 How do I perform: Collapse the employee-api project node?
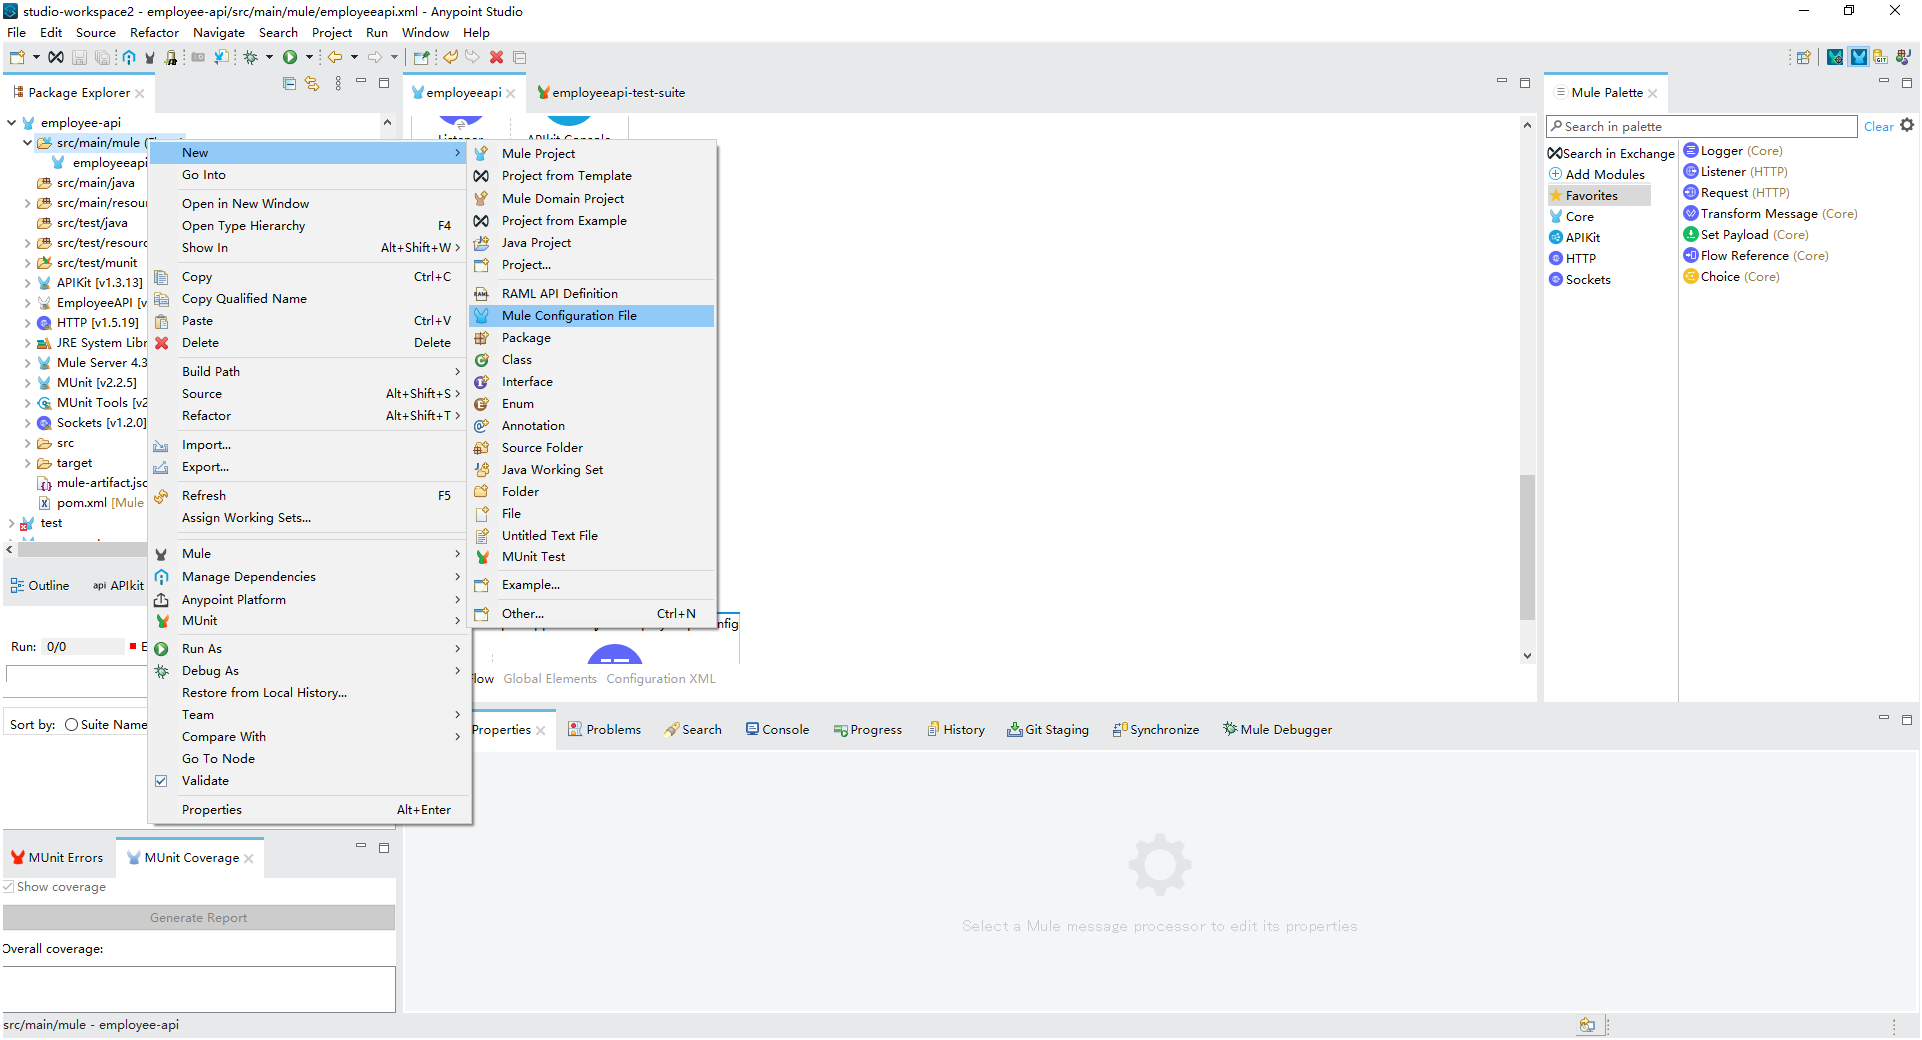click(11, 123)
